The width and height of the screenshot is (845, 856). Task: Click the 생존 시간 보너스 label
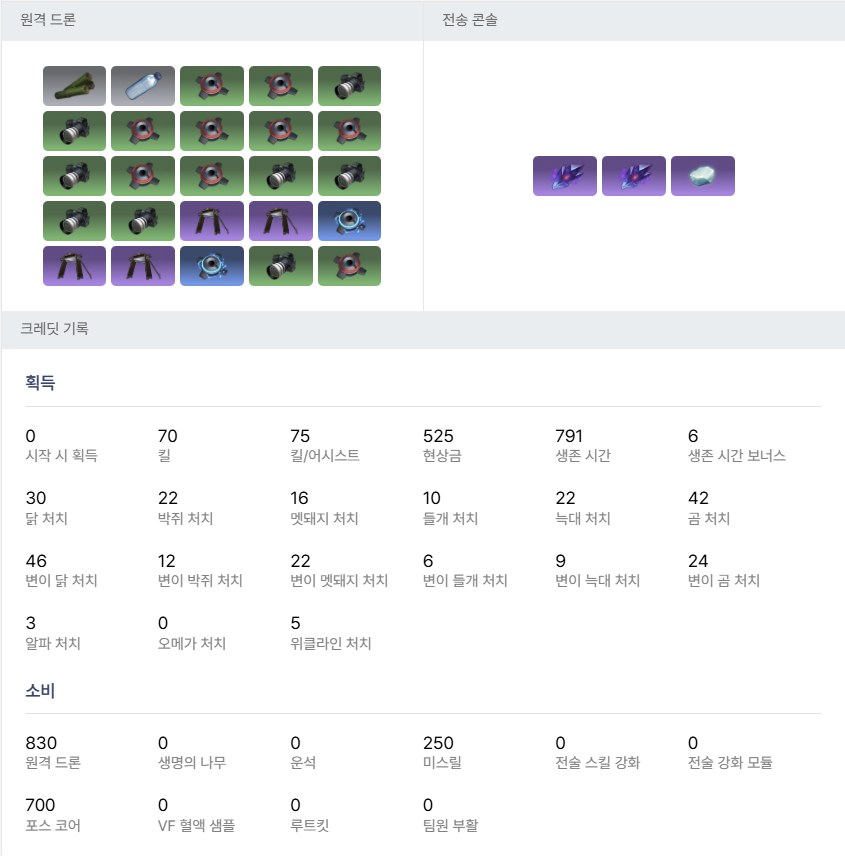click(736, 456)
